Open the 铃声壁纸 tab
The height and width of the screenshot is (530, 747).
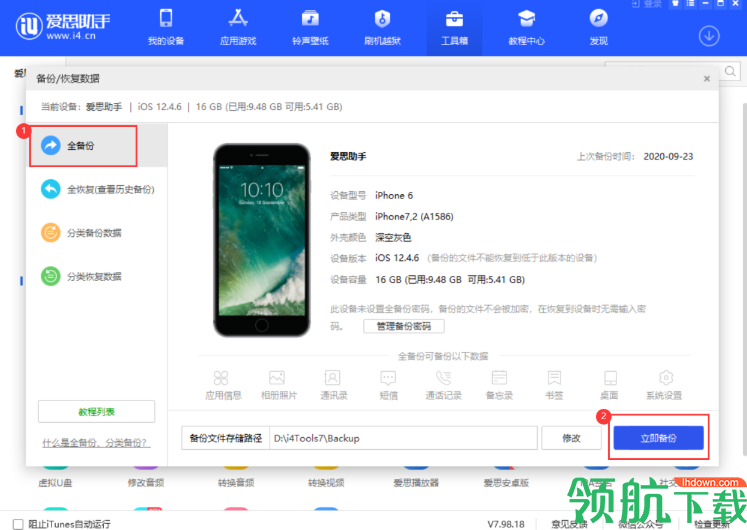pyautogui.click(x=310, y=28)
